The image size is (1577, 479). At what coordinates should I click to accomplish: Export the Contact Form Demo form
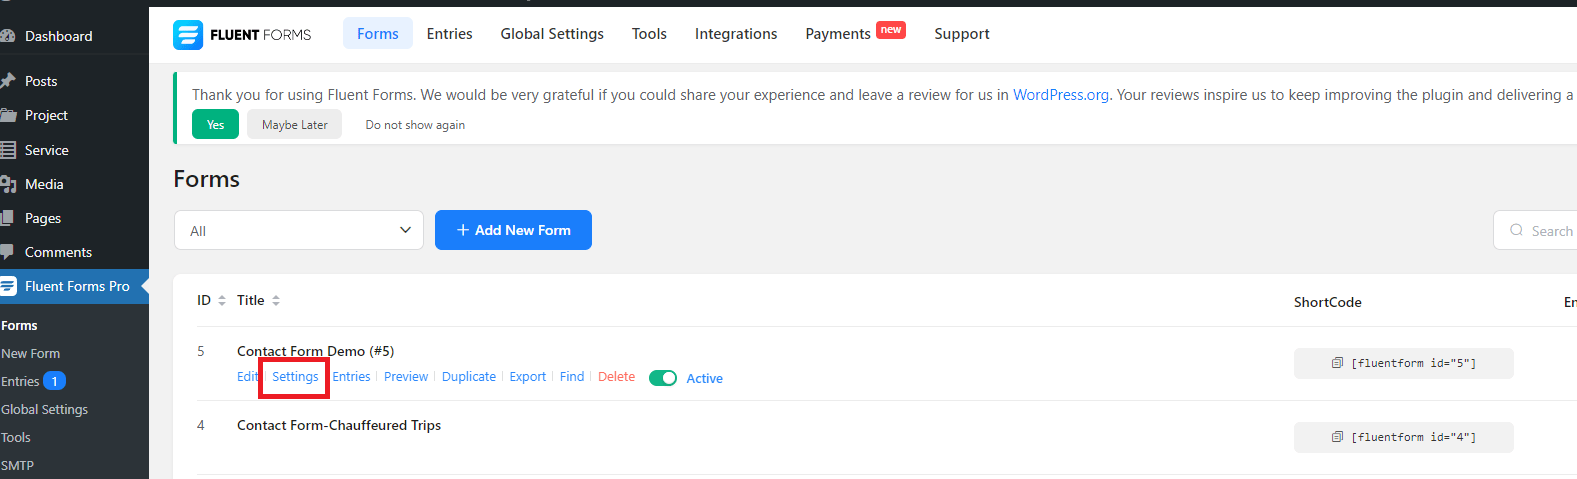click(528, 377)
